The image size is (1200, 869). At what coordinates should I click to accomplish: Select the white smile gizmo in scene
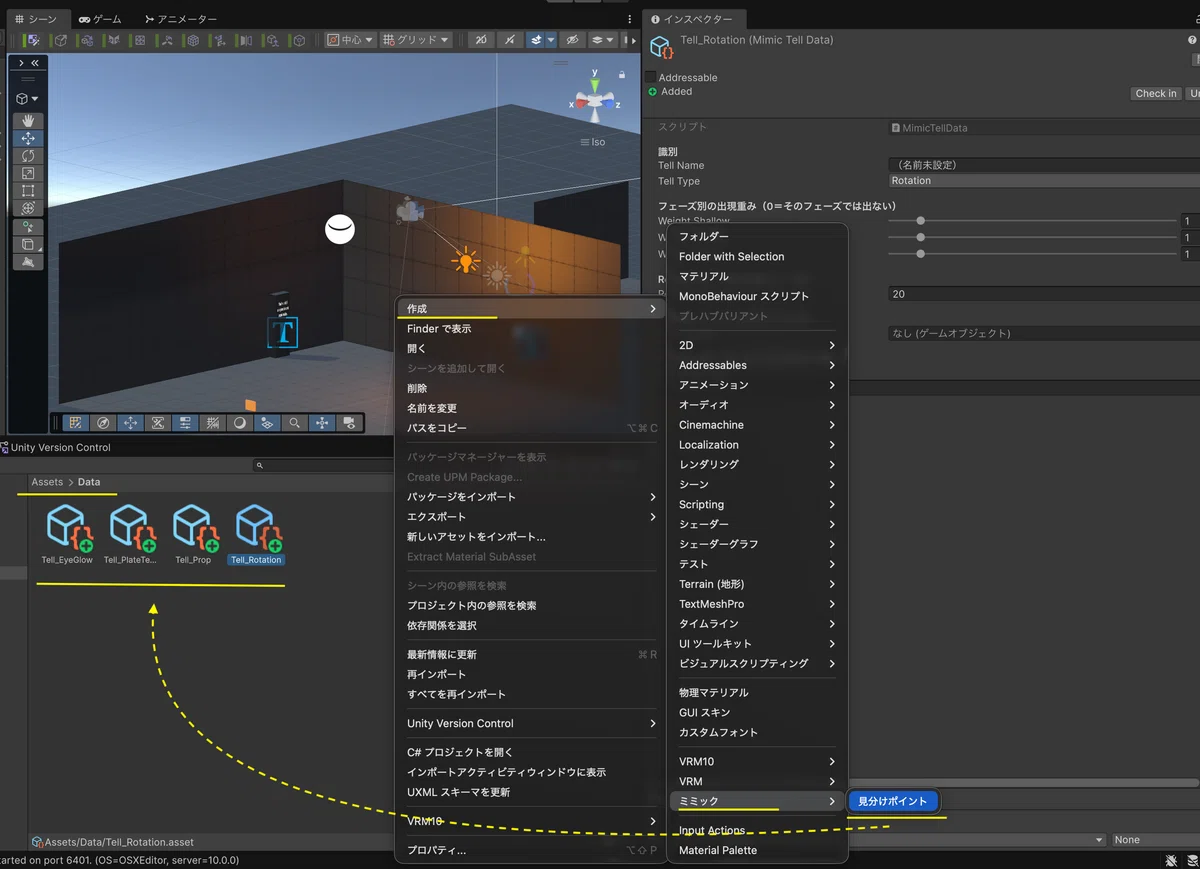pos(340,229)
